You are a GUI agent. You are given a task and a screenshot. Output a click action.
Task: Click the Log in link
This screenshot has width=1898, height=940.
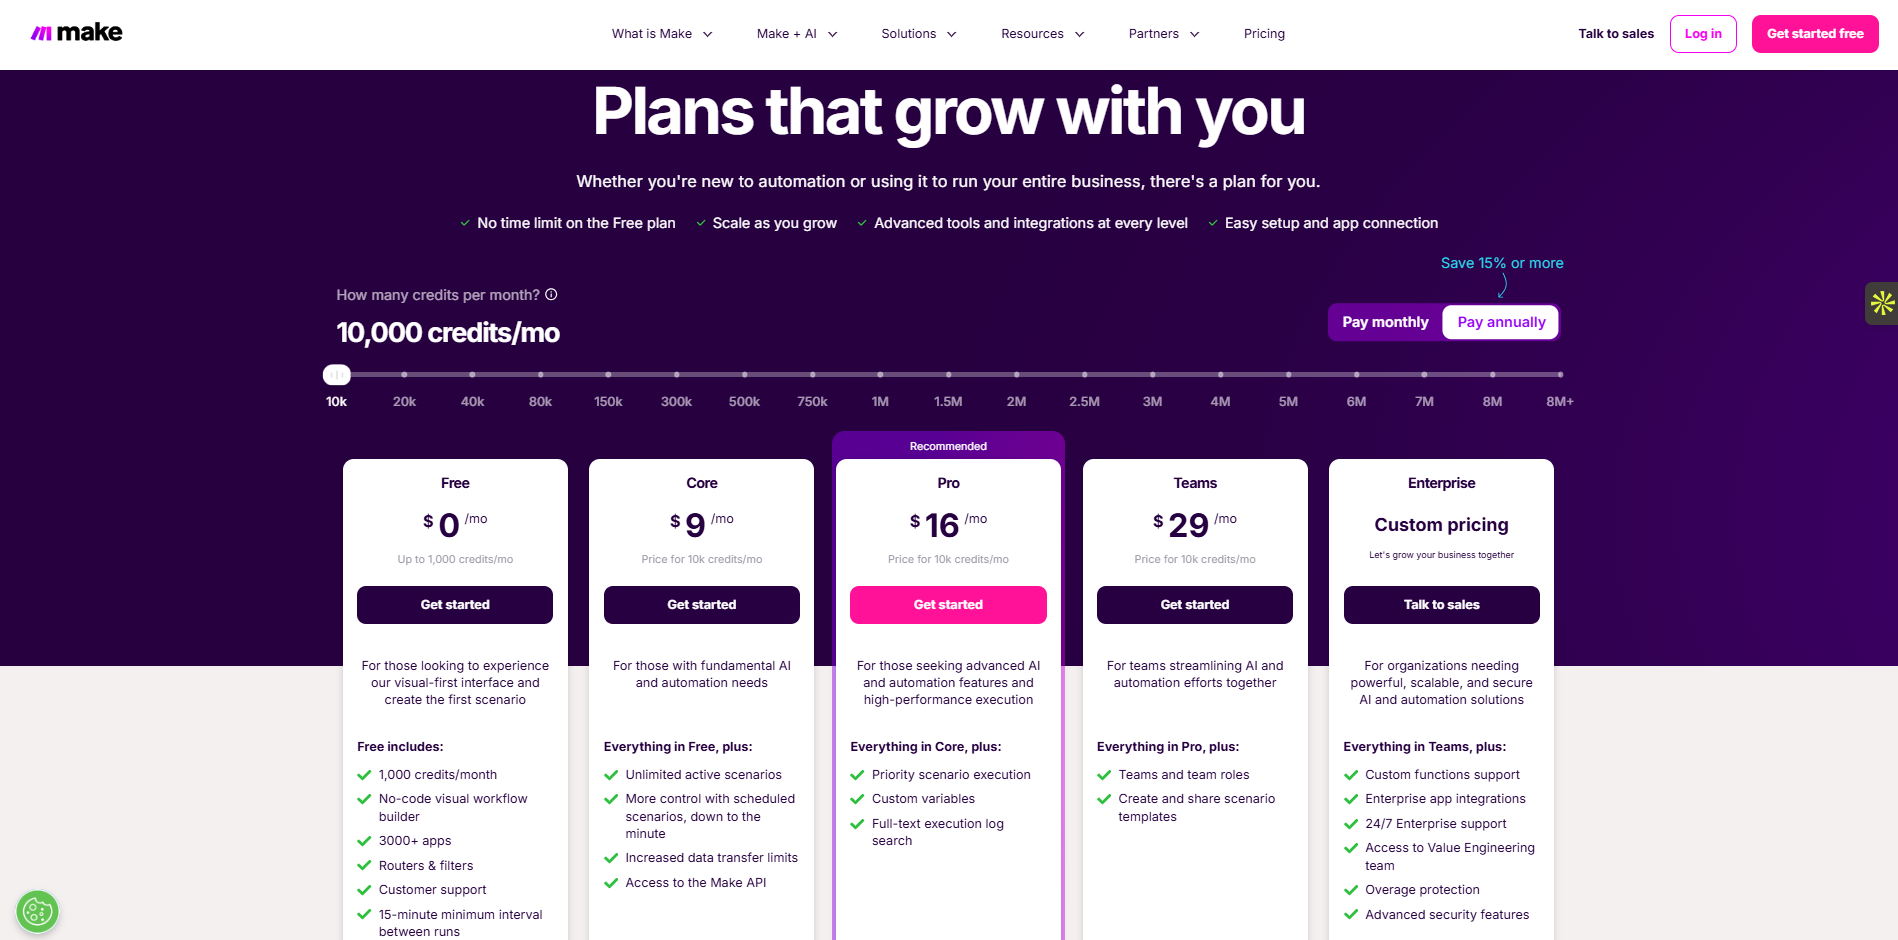[1702, 33]
